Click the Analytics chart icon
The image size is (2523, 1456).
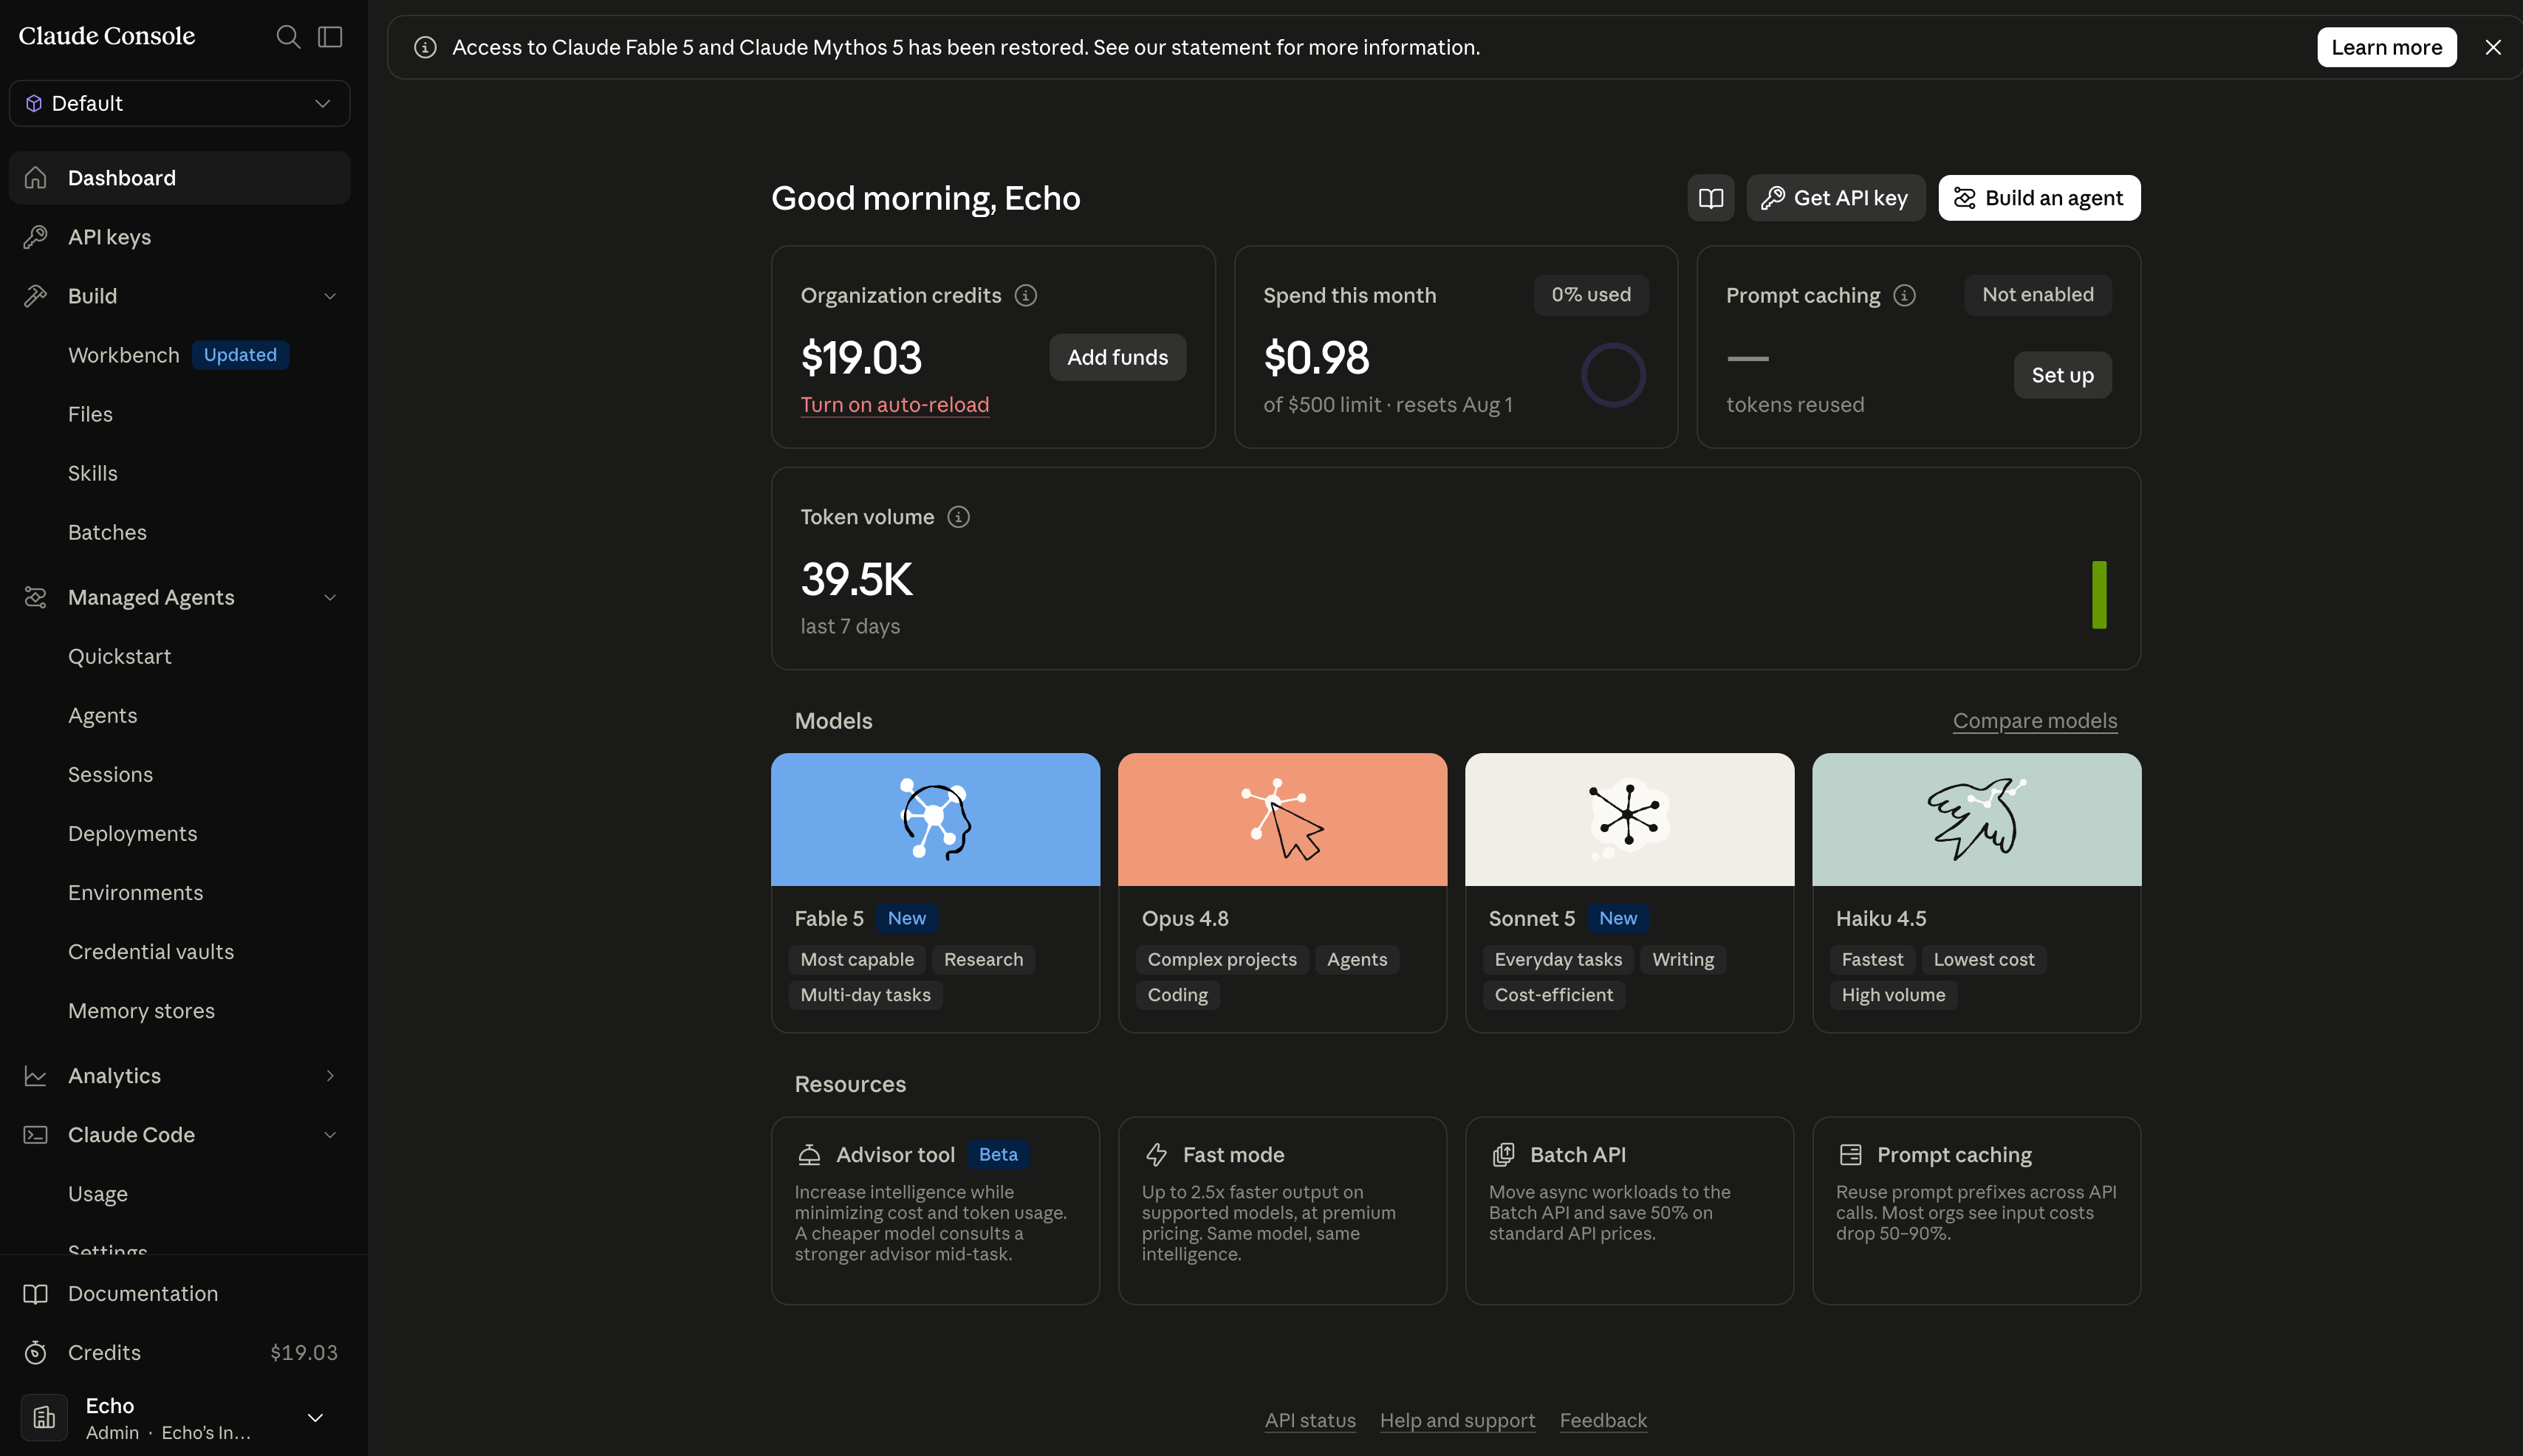click(x=36, y=1076)
